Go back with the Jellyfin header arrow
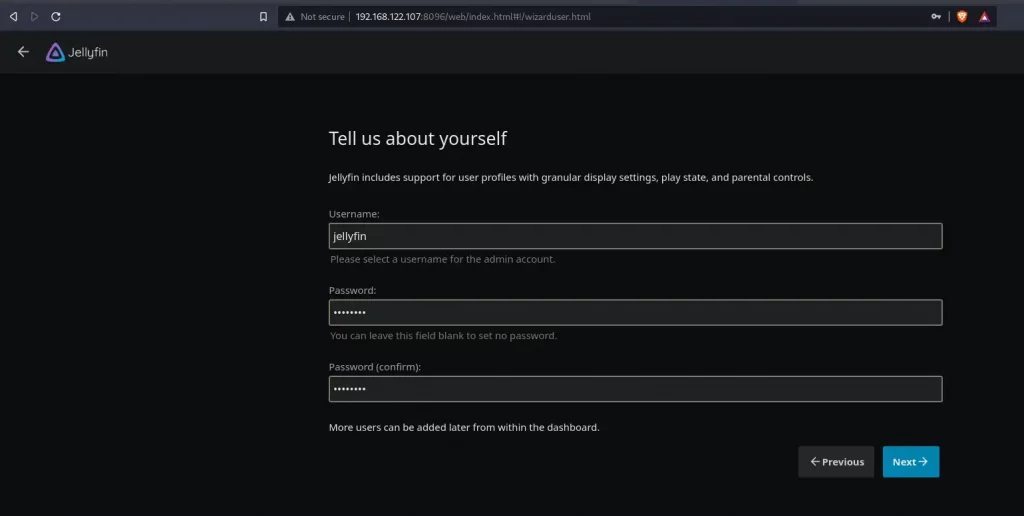This screenshot has width=1024, height=516. tap(24, 52)
